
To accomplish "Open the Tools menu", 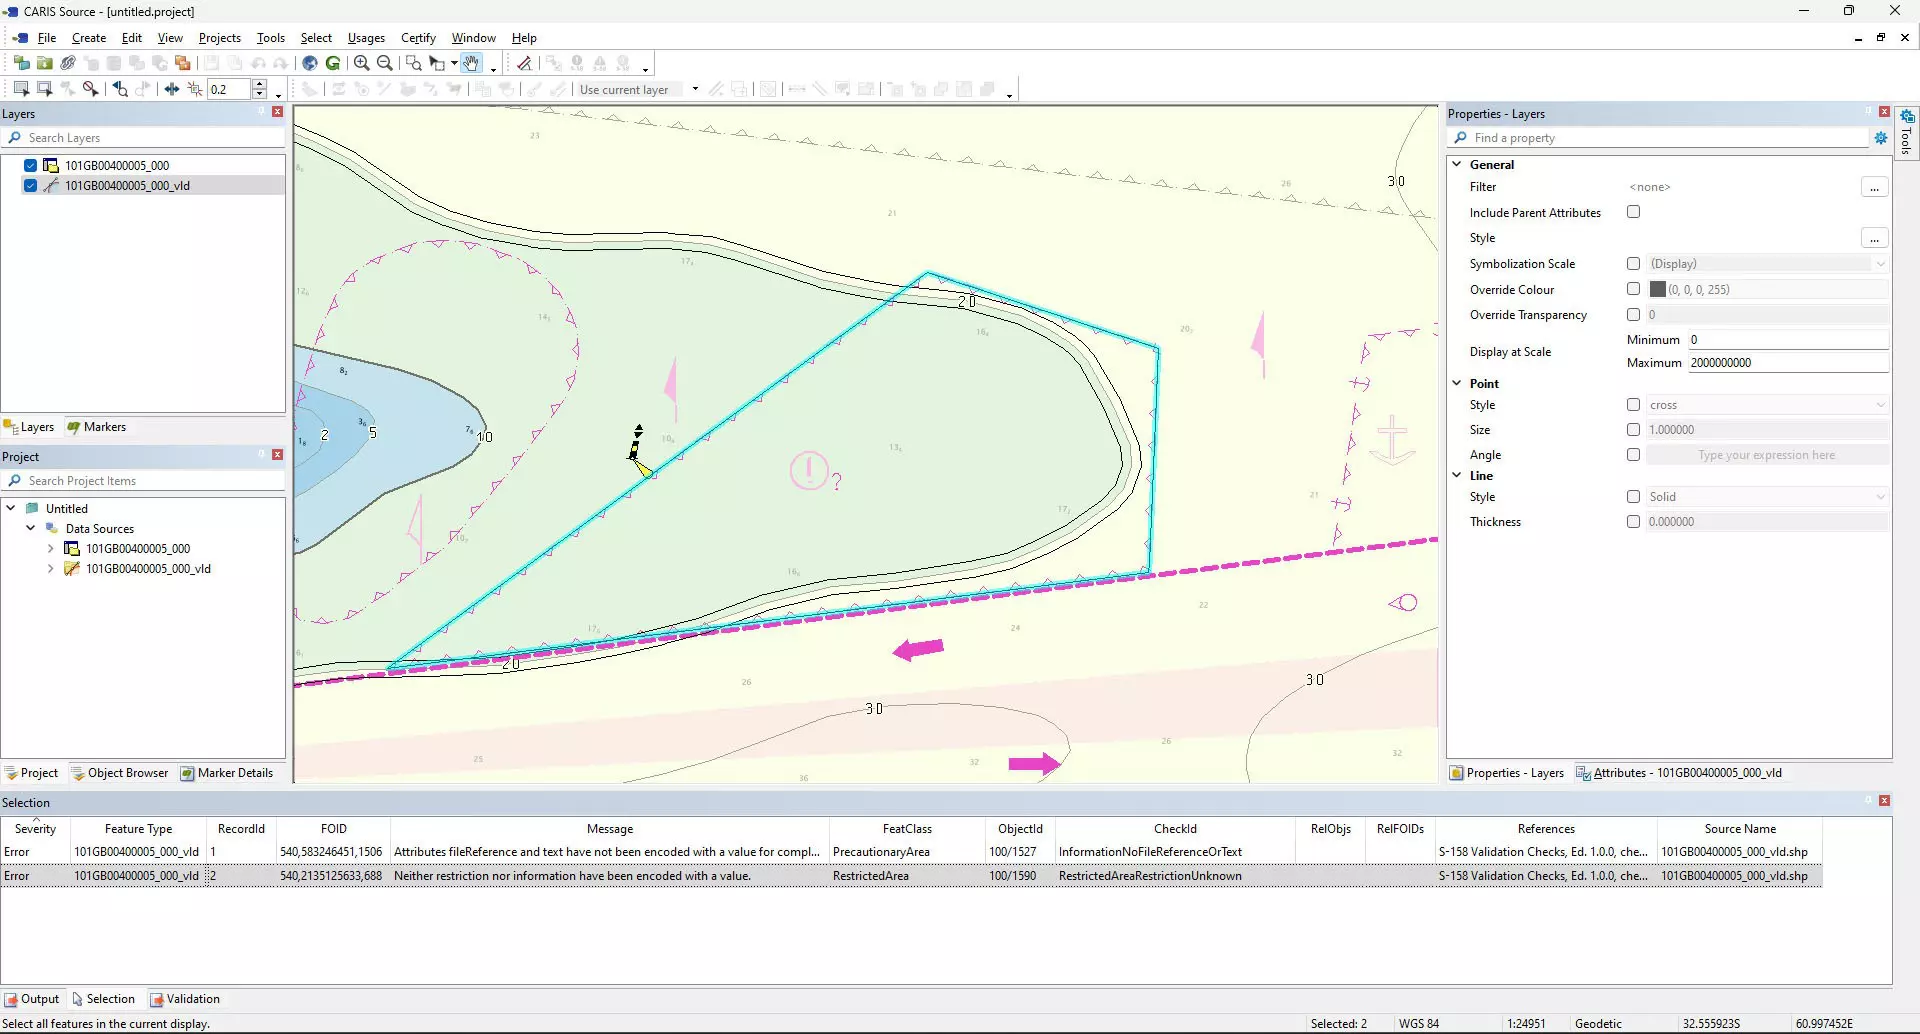I will pyautogui.click(x=270, y=38).
